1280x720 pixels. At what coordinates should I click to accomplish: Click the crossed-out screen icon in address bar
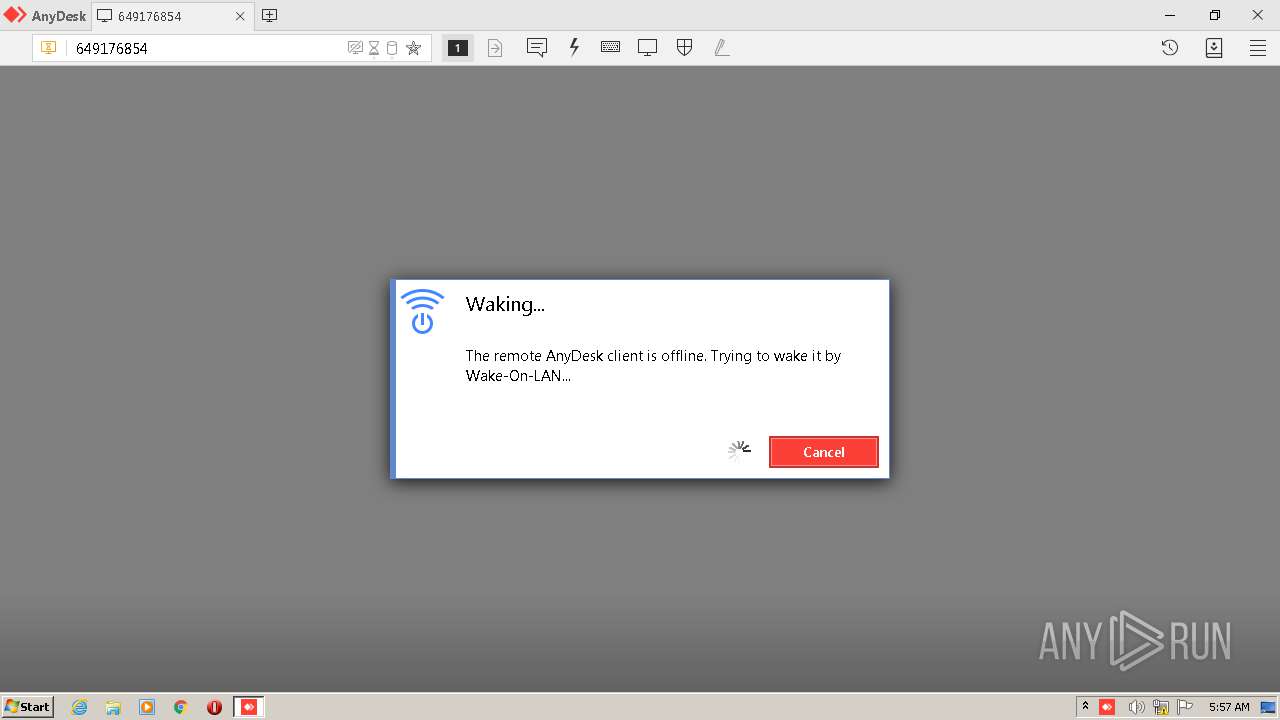(354, 48)
